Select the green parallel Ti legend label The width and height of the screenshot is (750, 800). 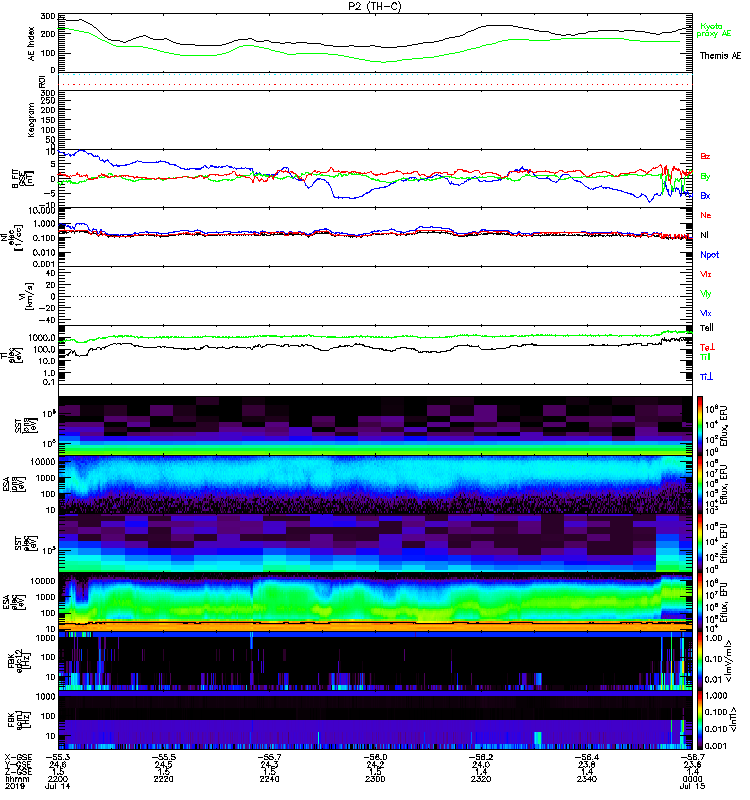click(x=705, y=357)
